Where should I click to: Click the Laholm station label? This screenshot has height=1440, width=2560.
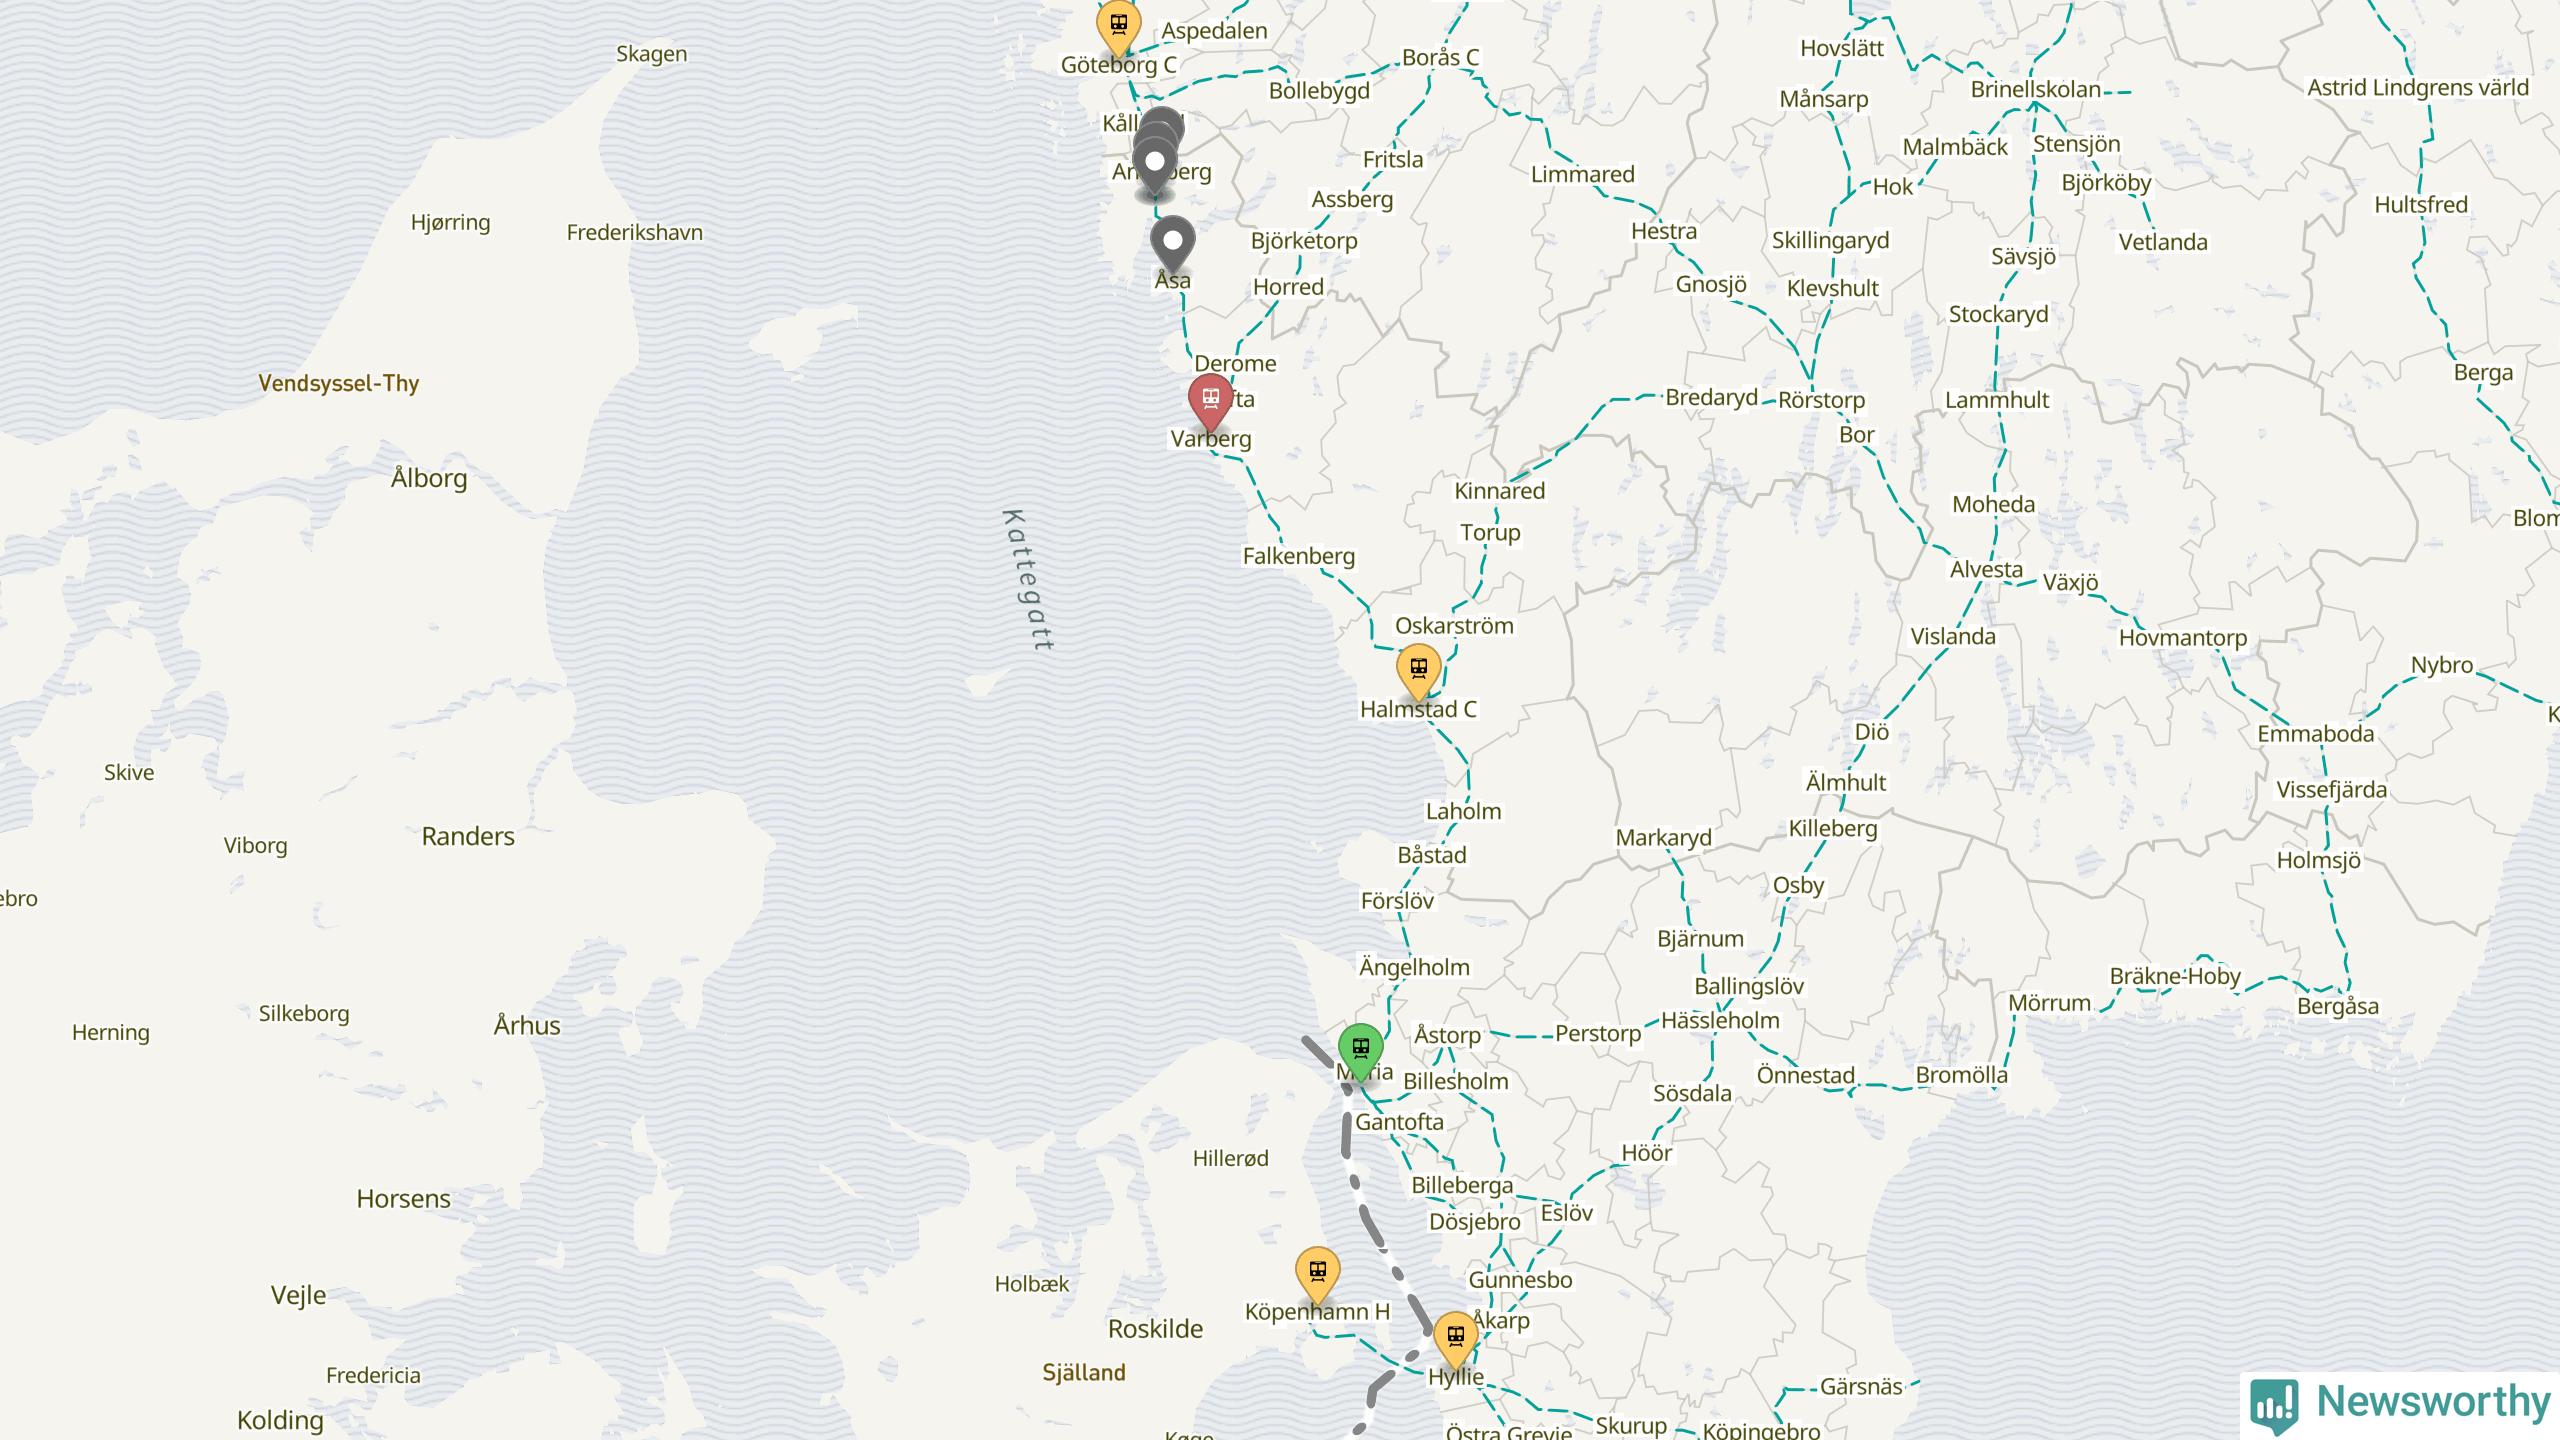1463,811
